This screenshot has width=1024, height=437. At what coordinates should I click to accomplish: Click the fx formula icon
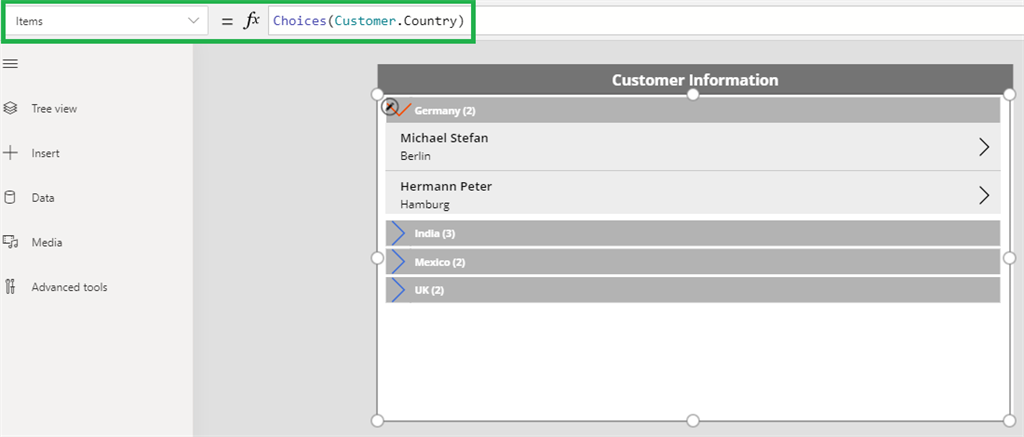point(251,21)
